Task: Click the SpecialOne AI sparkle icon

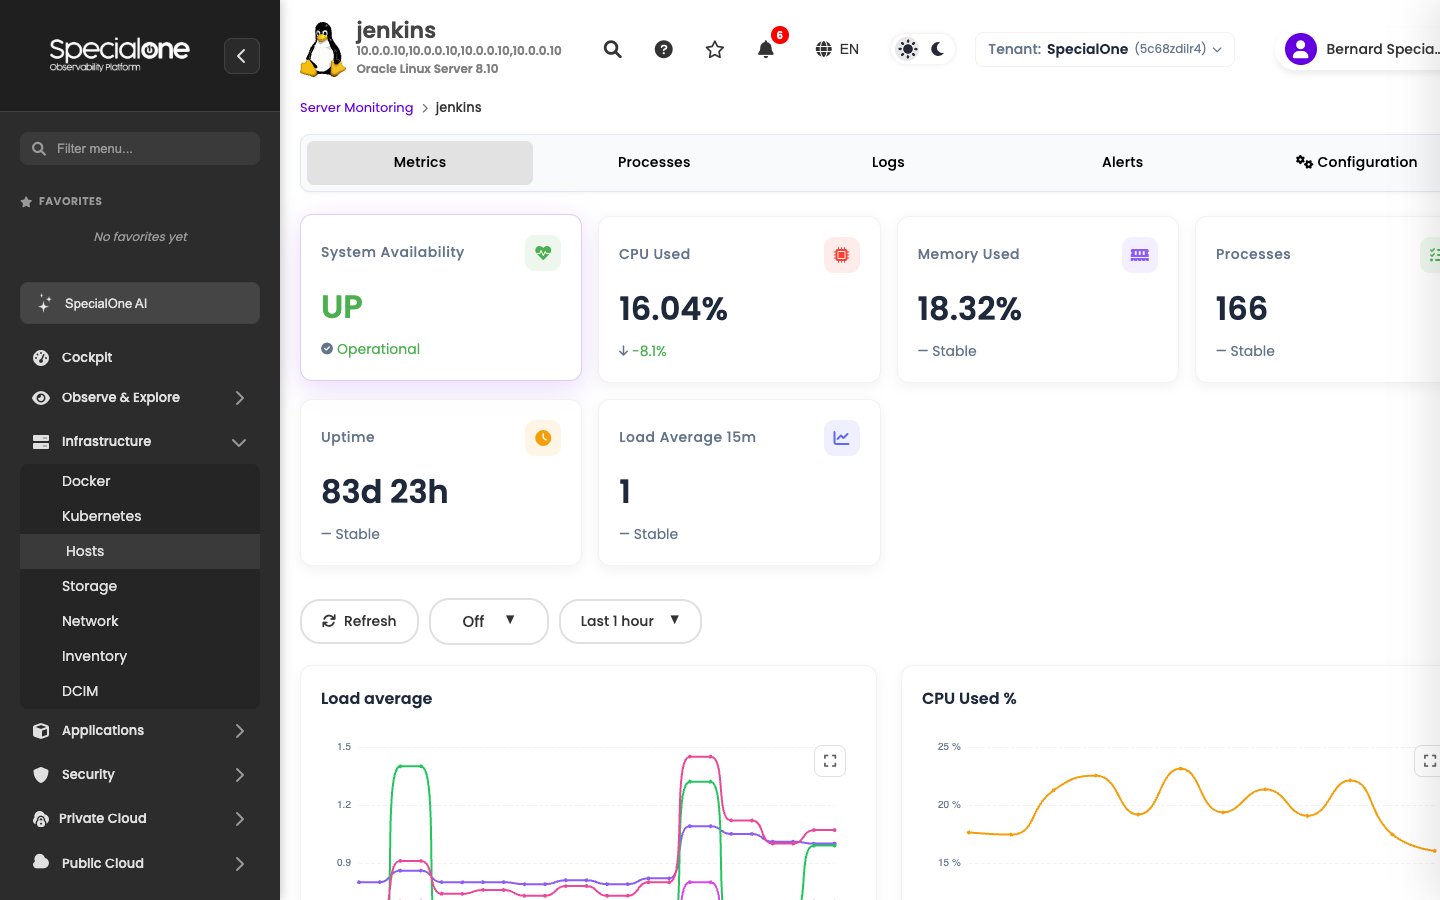Action: pos(45,303)
